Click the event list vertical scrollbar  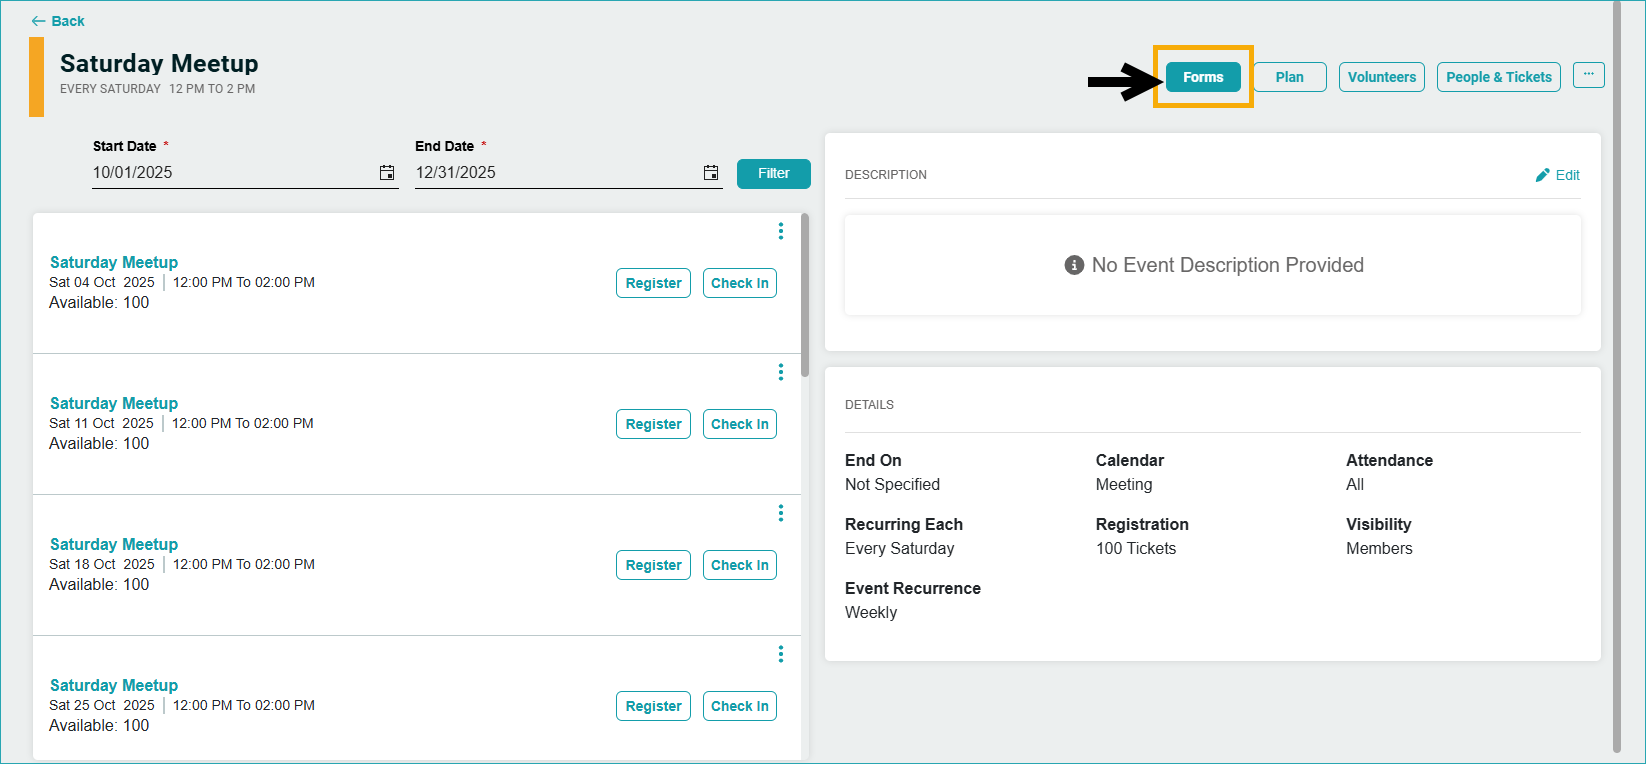(x=805, y=300)
